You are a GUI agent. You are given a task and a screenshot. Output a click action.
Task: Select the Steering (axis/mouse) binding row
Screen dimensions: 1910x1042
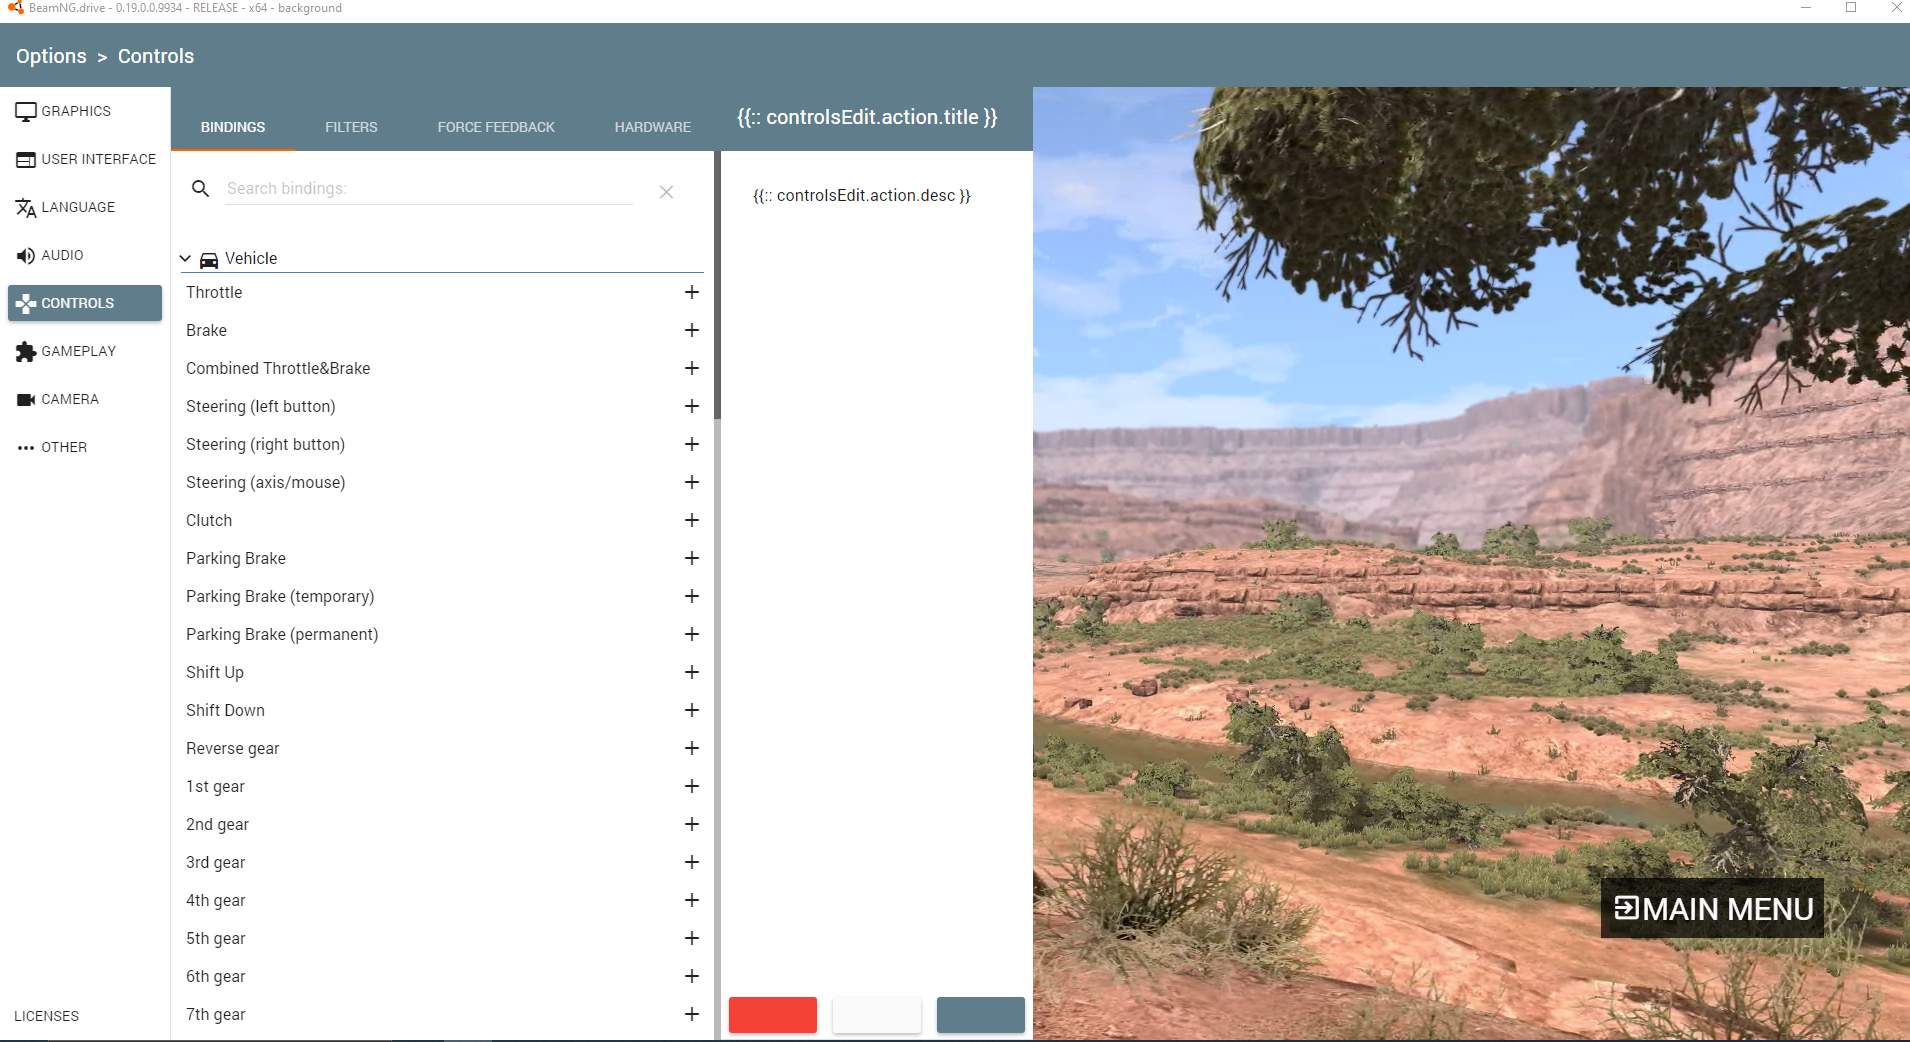[442, 482]
